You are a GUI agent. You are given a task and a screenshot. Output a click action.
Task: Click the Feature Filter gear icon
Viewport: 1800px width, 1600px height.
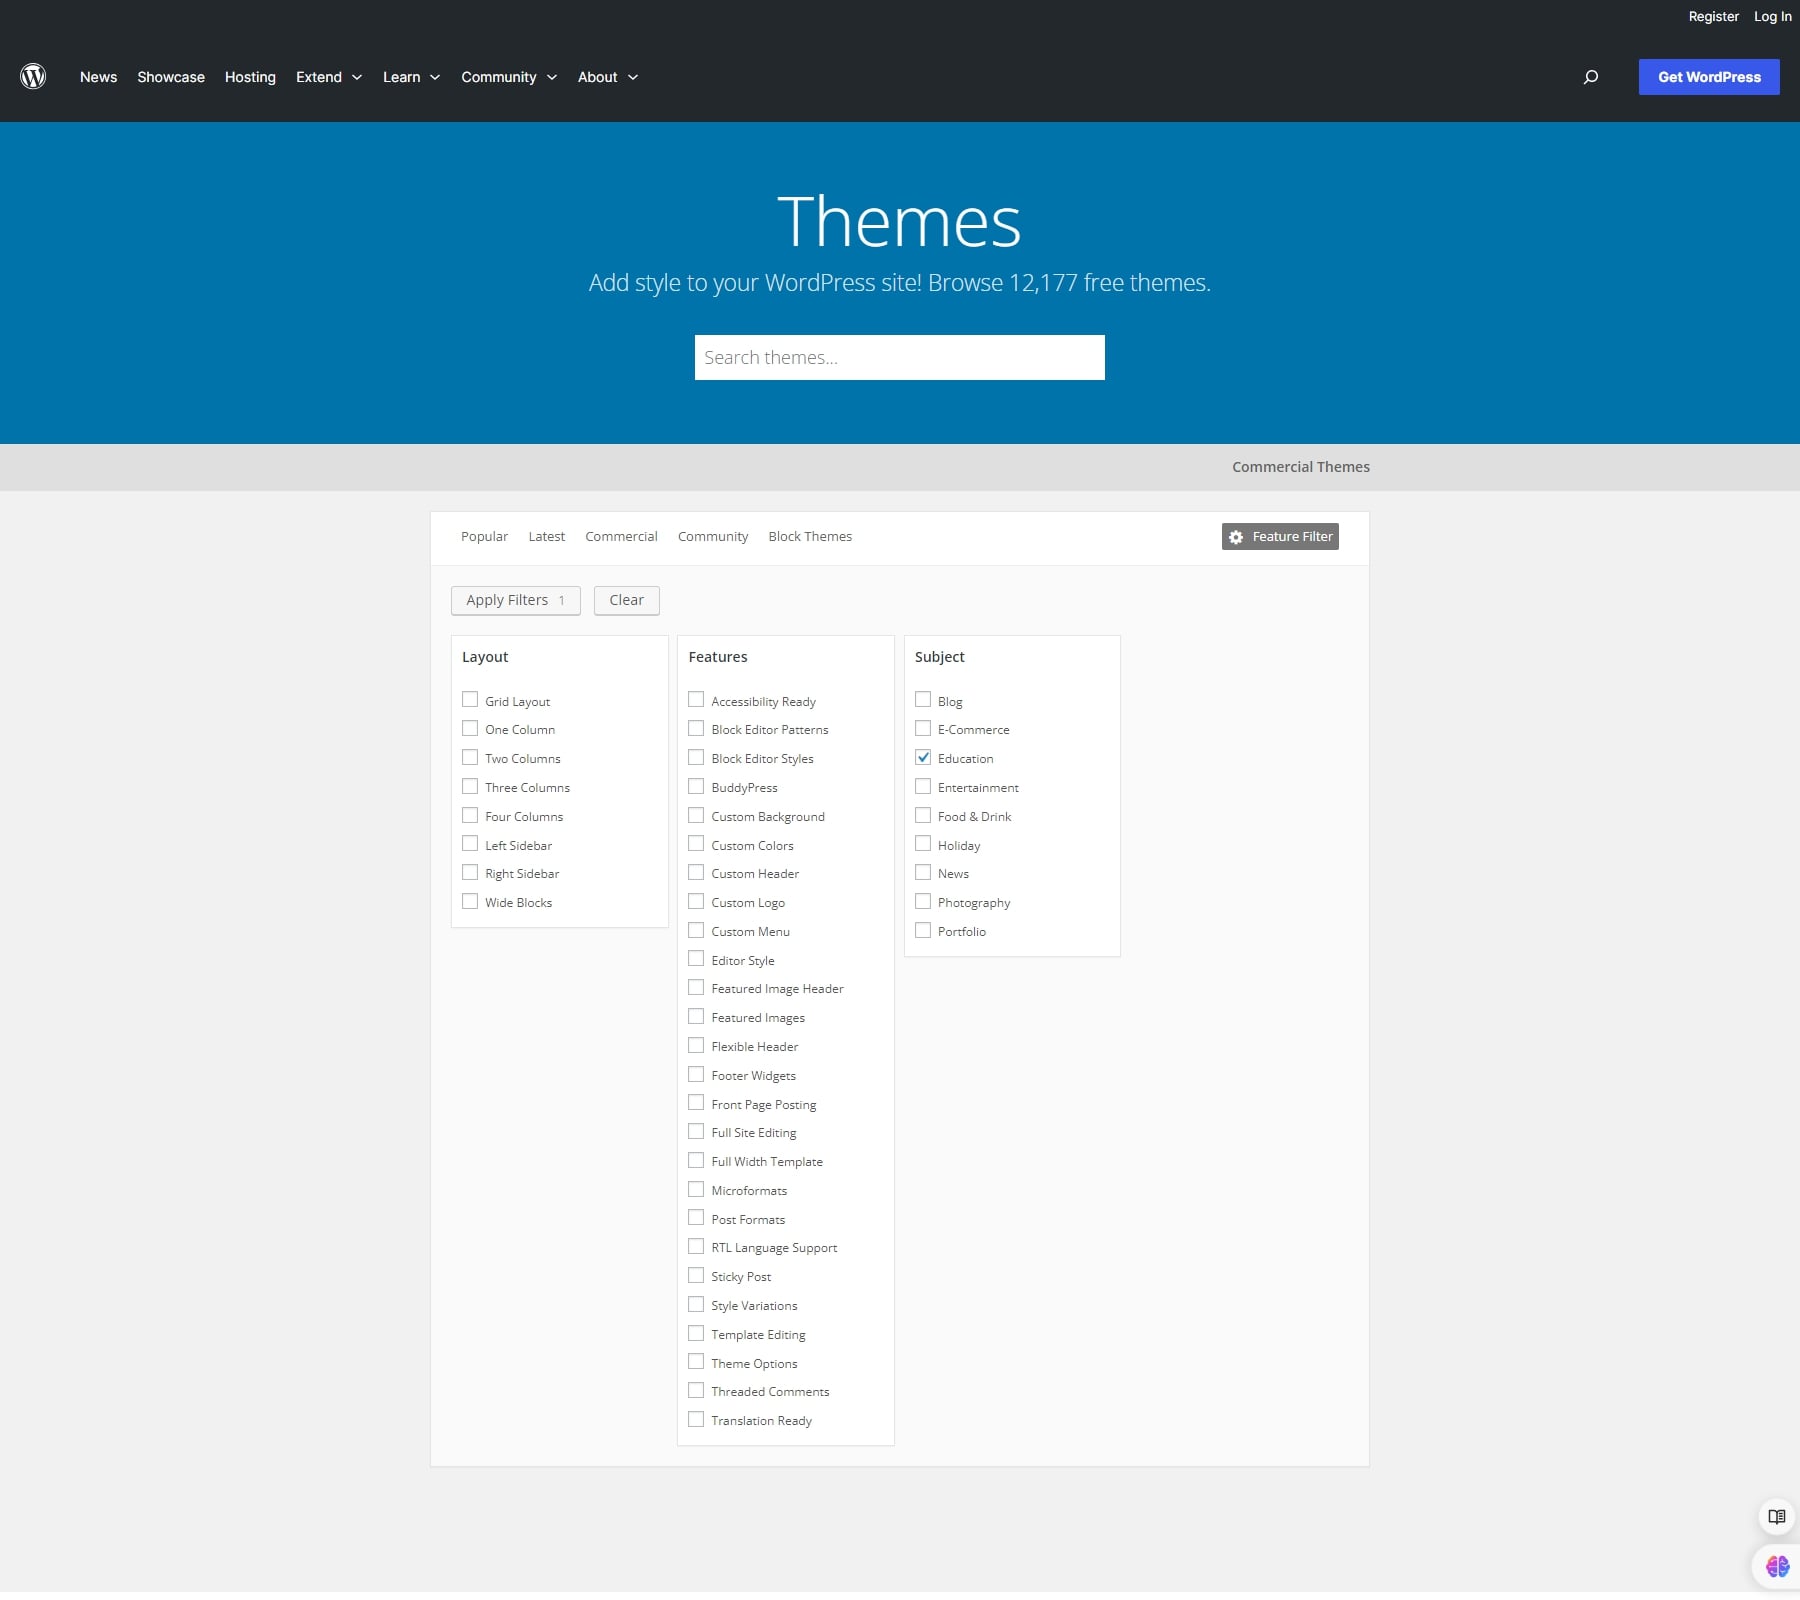point(1237,536)
